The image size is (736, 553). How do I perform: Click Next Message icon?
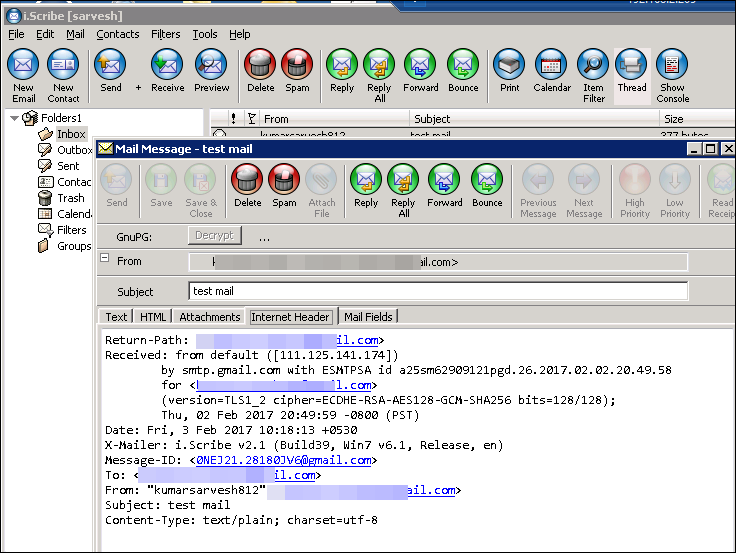(584, 191)
